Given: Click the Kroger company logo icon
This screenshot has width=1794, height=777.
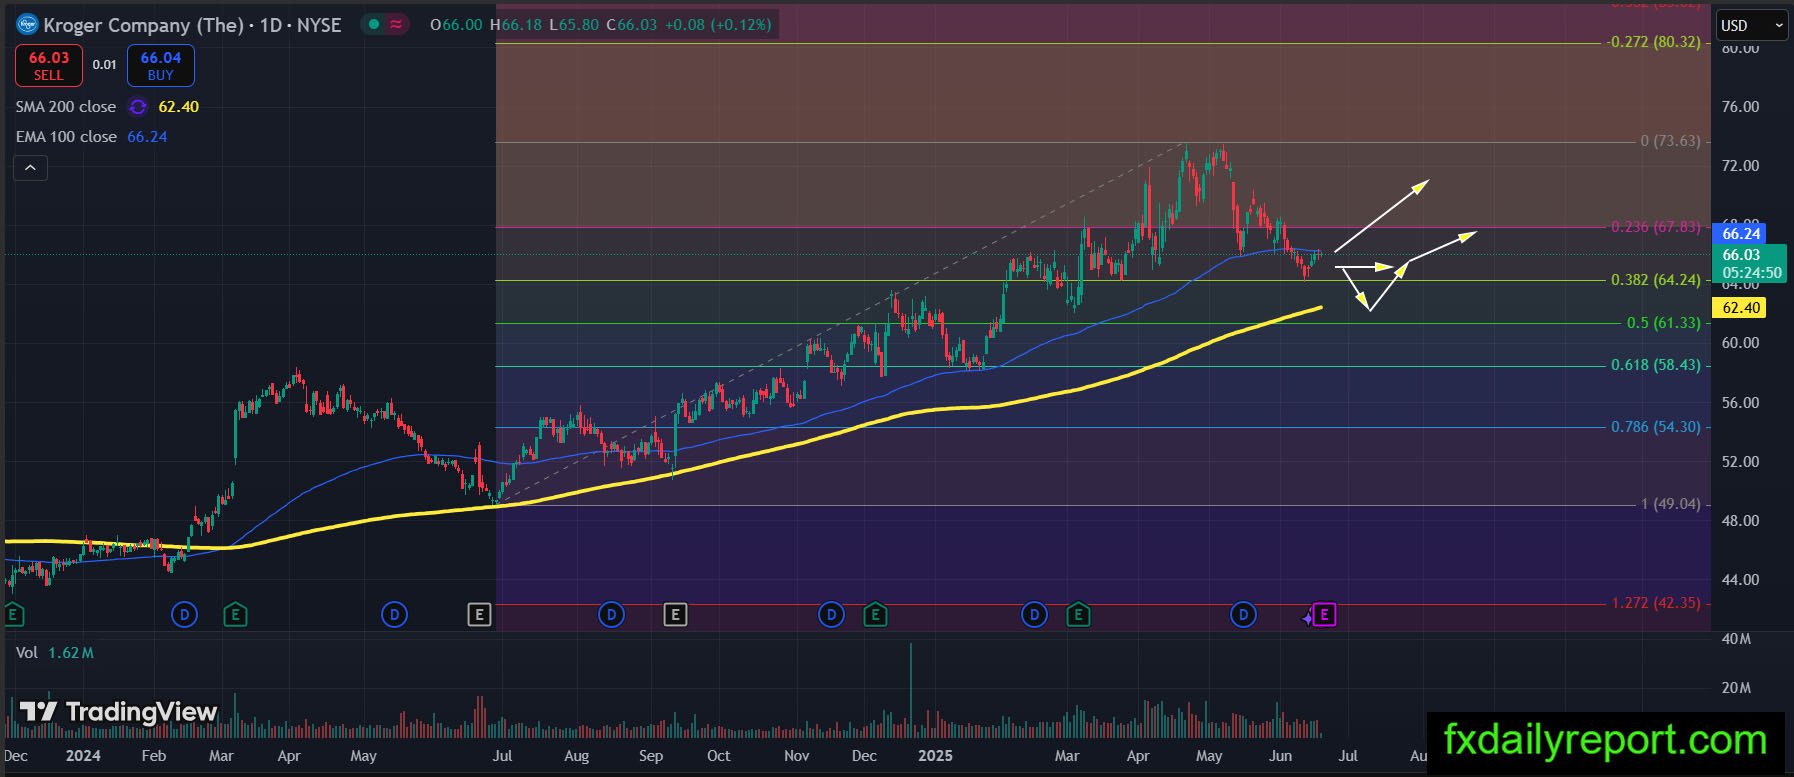Looking at the screenshot, I should [27, 24].
